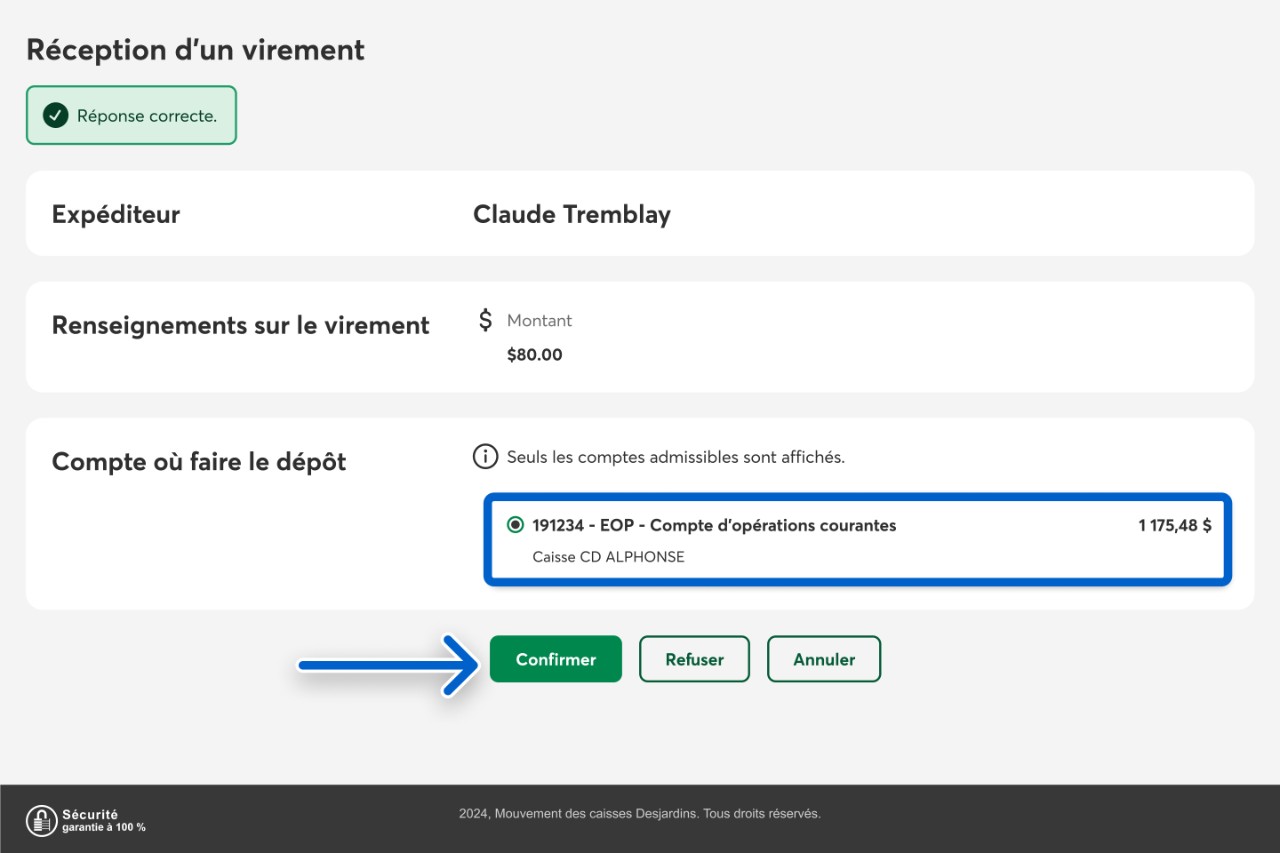Click the "Compte d'opérations courantes" account label
1280x853 pixels.
click(772, 525)
